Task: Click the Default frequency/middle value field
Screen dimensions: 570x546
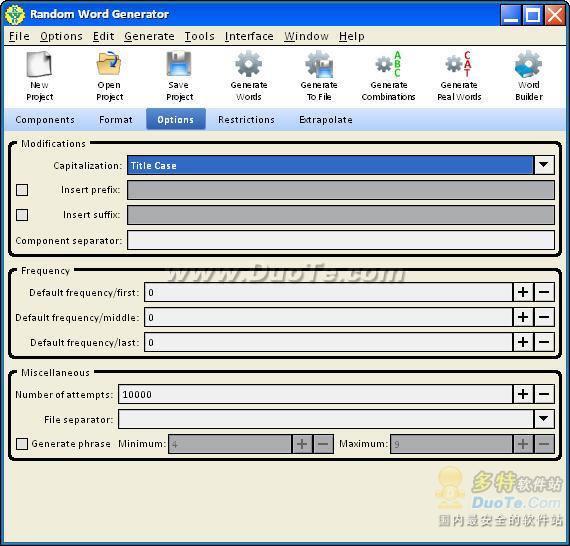Action: (329, 317)
